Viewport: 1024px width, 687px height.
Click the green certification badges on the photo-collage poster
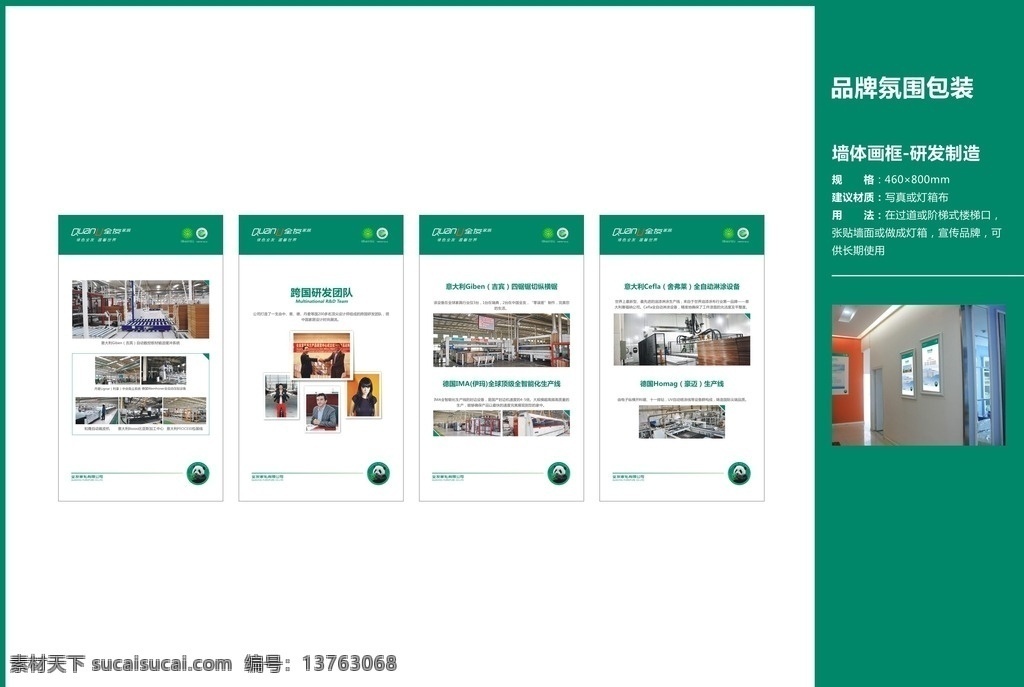pos(195,234)
